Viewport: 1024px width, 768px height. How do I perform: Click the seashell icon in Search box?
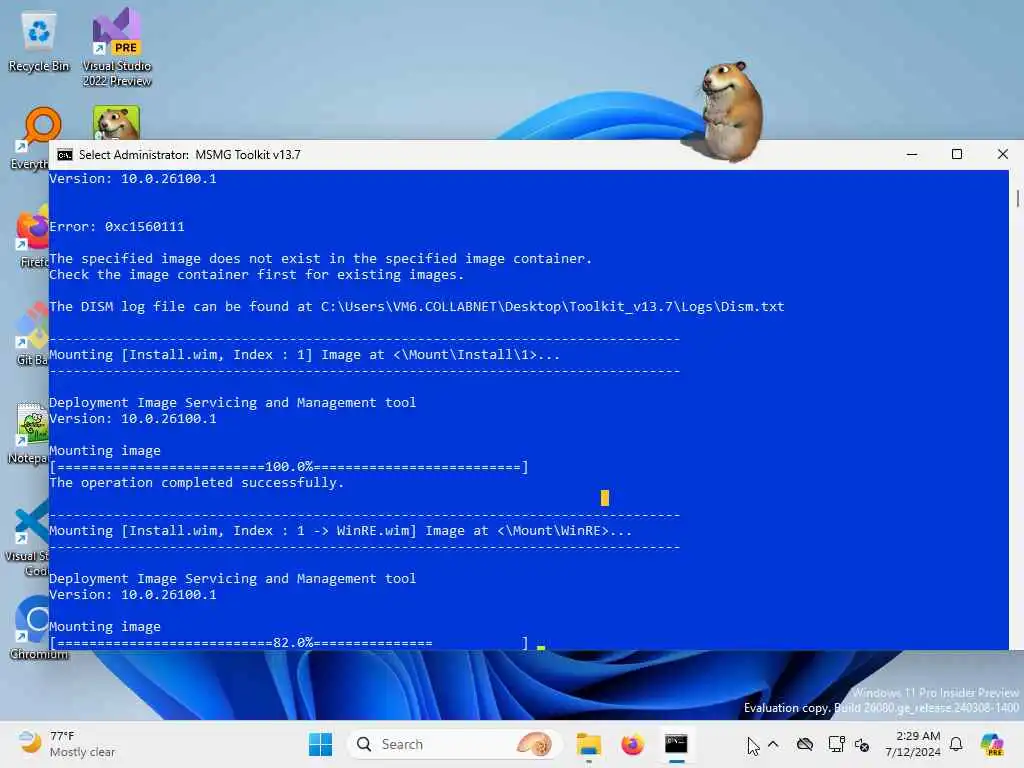[x=534, y=744]
